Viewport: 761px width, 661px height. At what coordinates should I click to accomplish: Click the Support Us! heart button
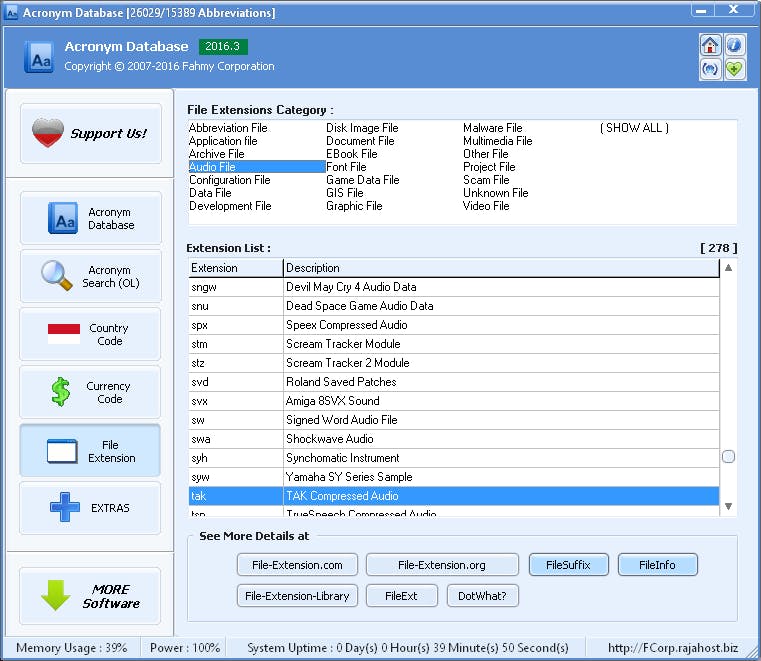click(x=91, y=133)
